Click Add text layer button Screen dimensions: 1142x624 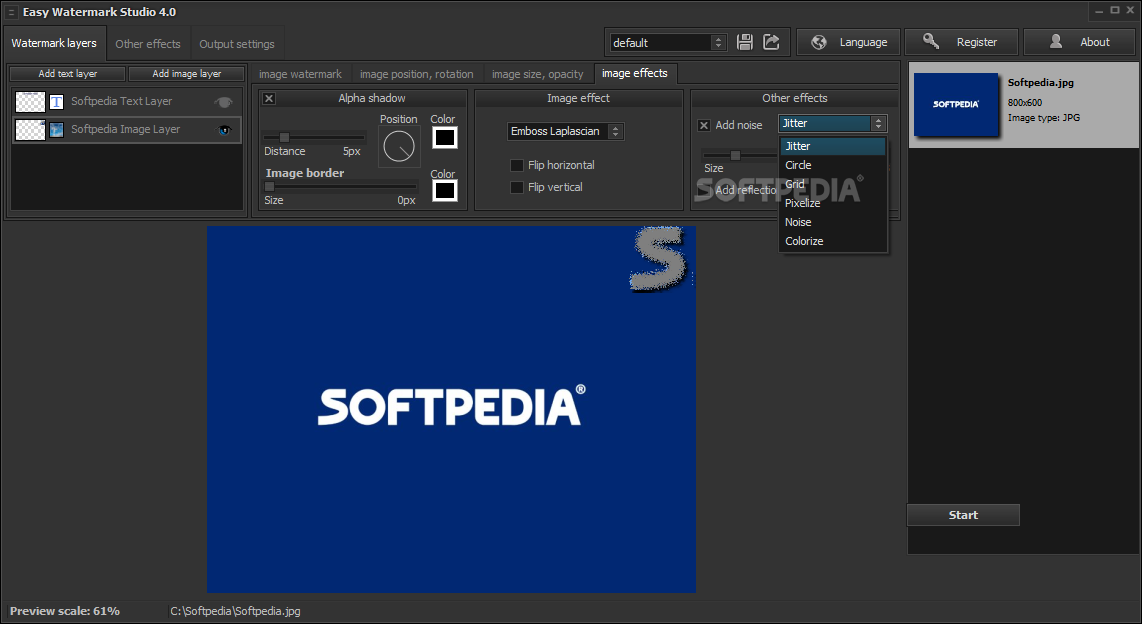click(x=68, y=74)
